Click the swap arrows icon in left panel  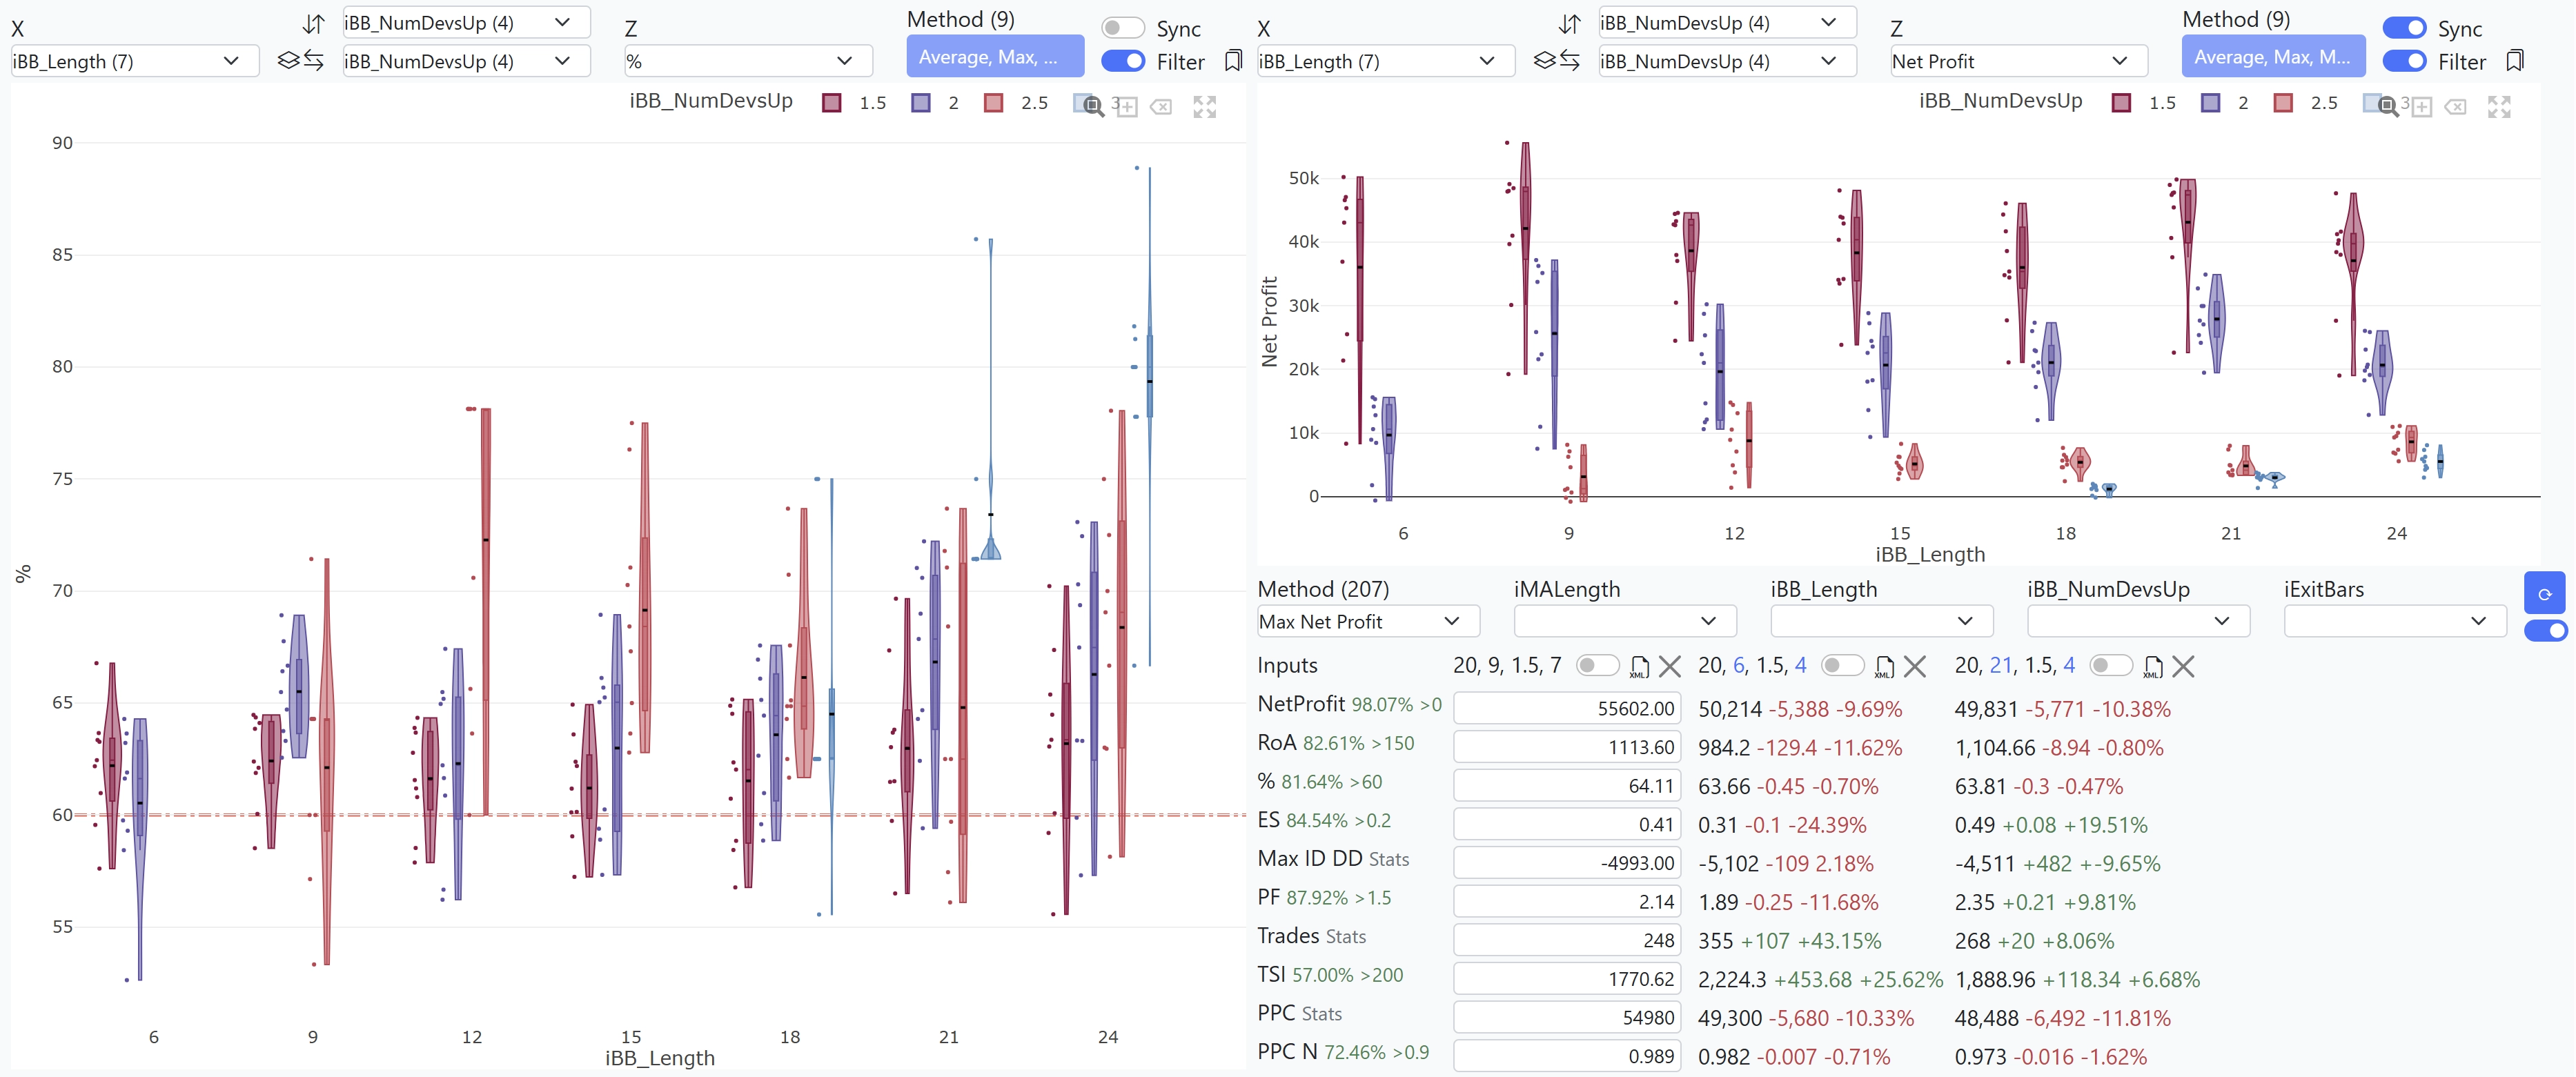click(x=314, y=61)
